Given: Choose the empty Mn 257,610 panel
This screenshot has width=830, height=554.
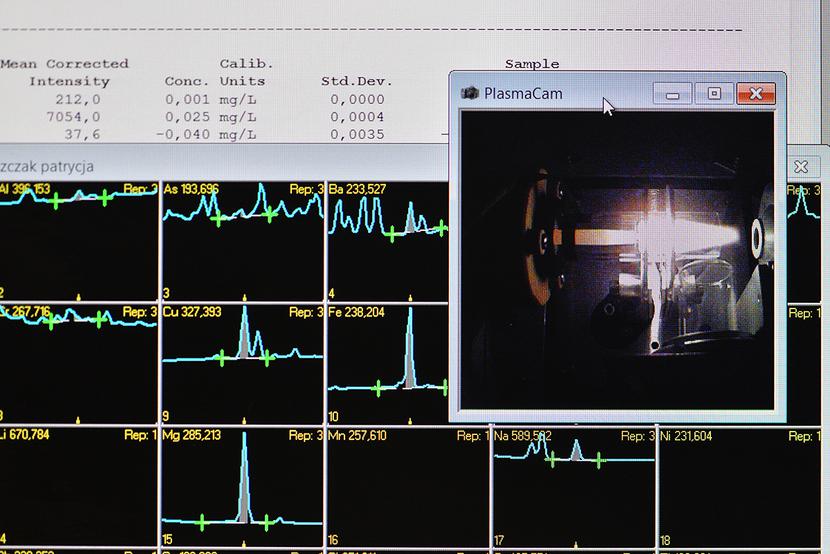Looking at the screenshot, I should click(x=407, y=487).
